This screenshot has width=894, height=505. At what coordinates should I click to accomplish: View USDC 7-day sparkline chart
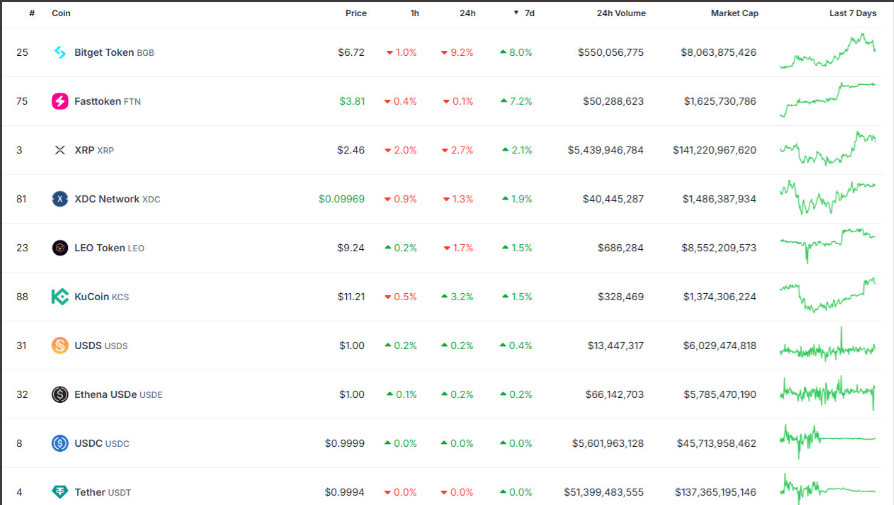[x=828, y=442]
